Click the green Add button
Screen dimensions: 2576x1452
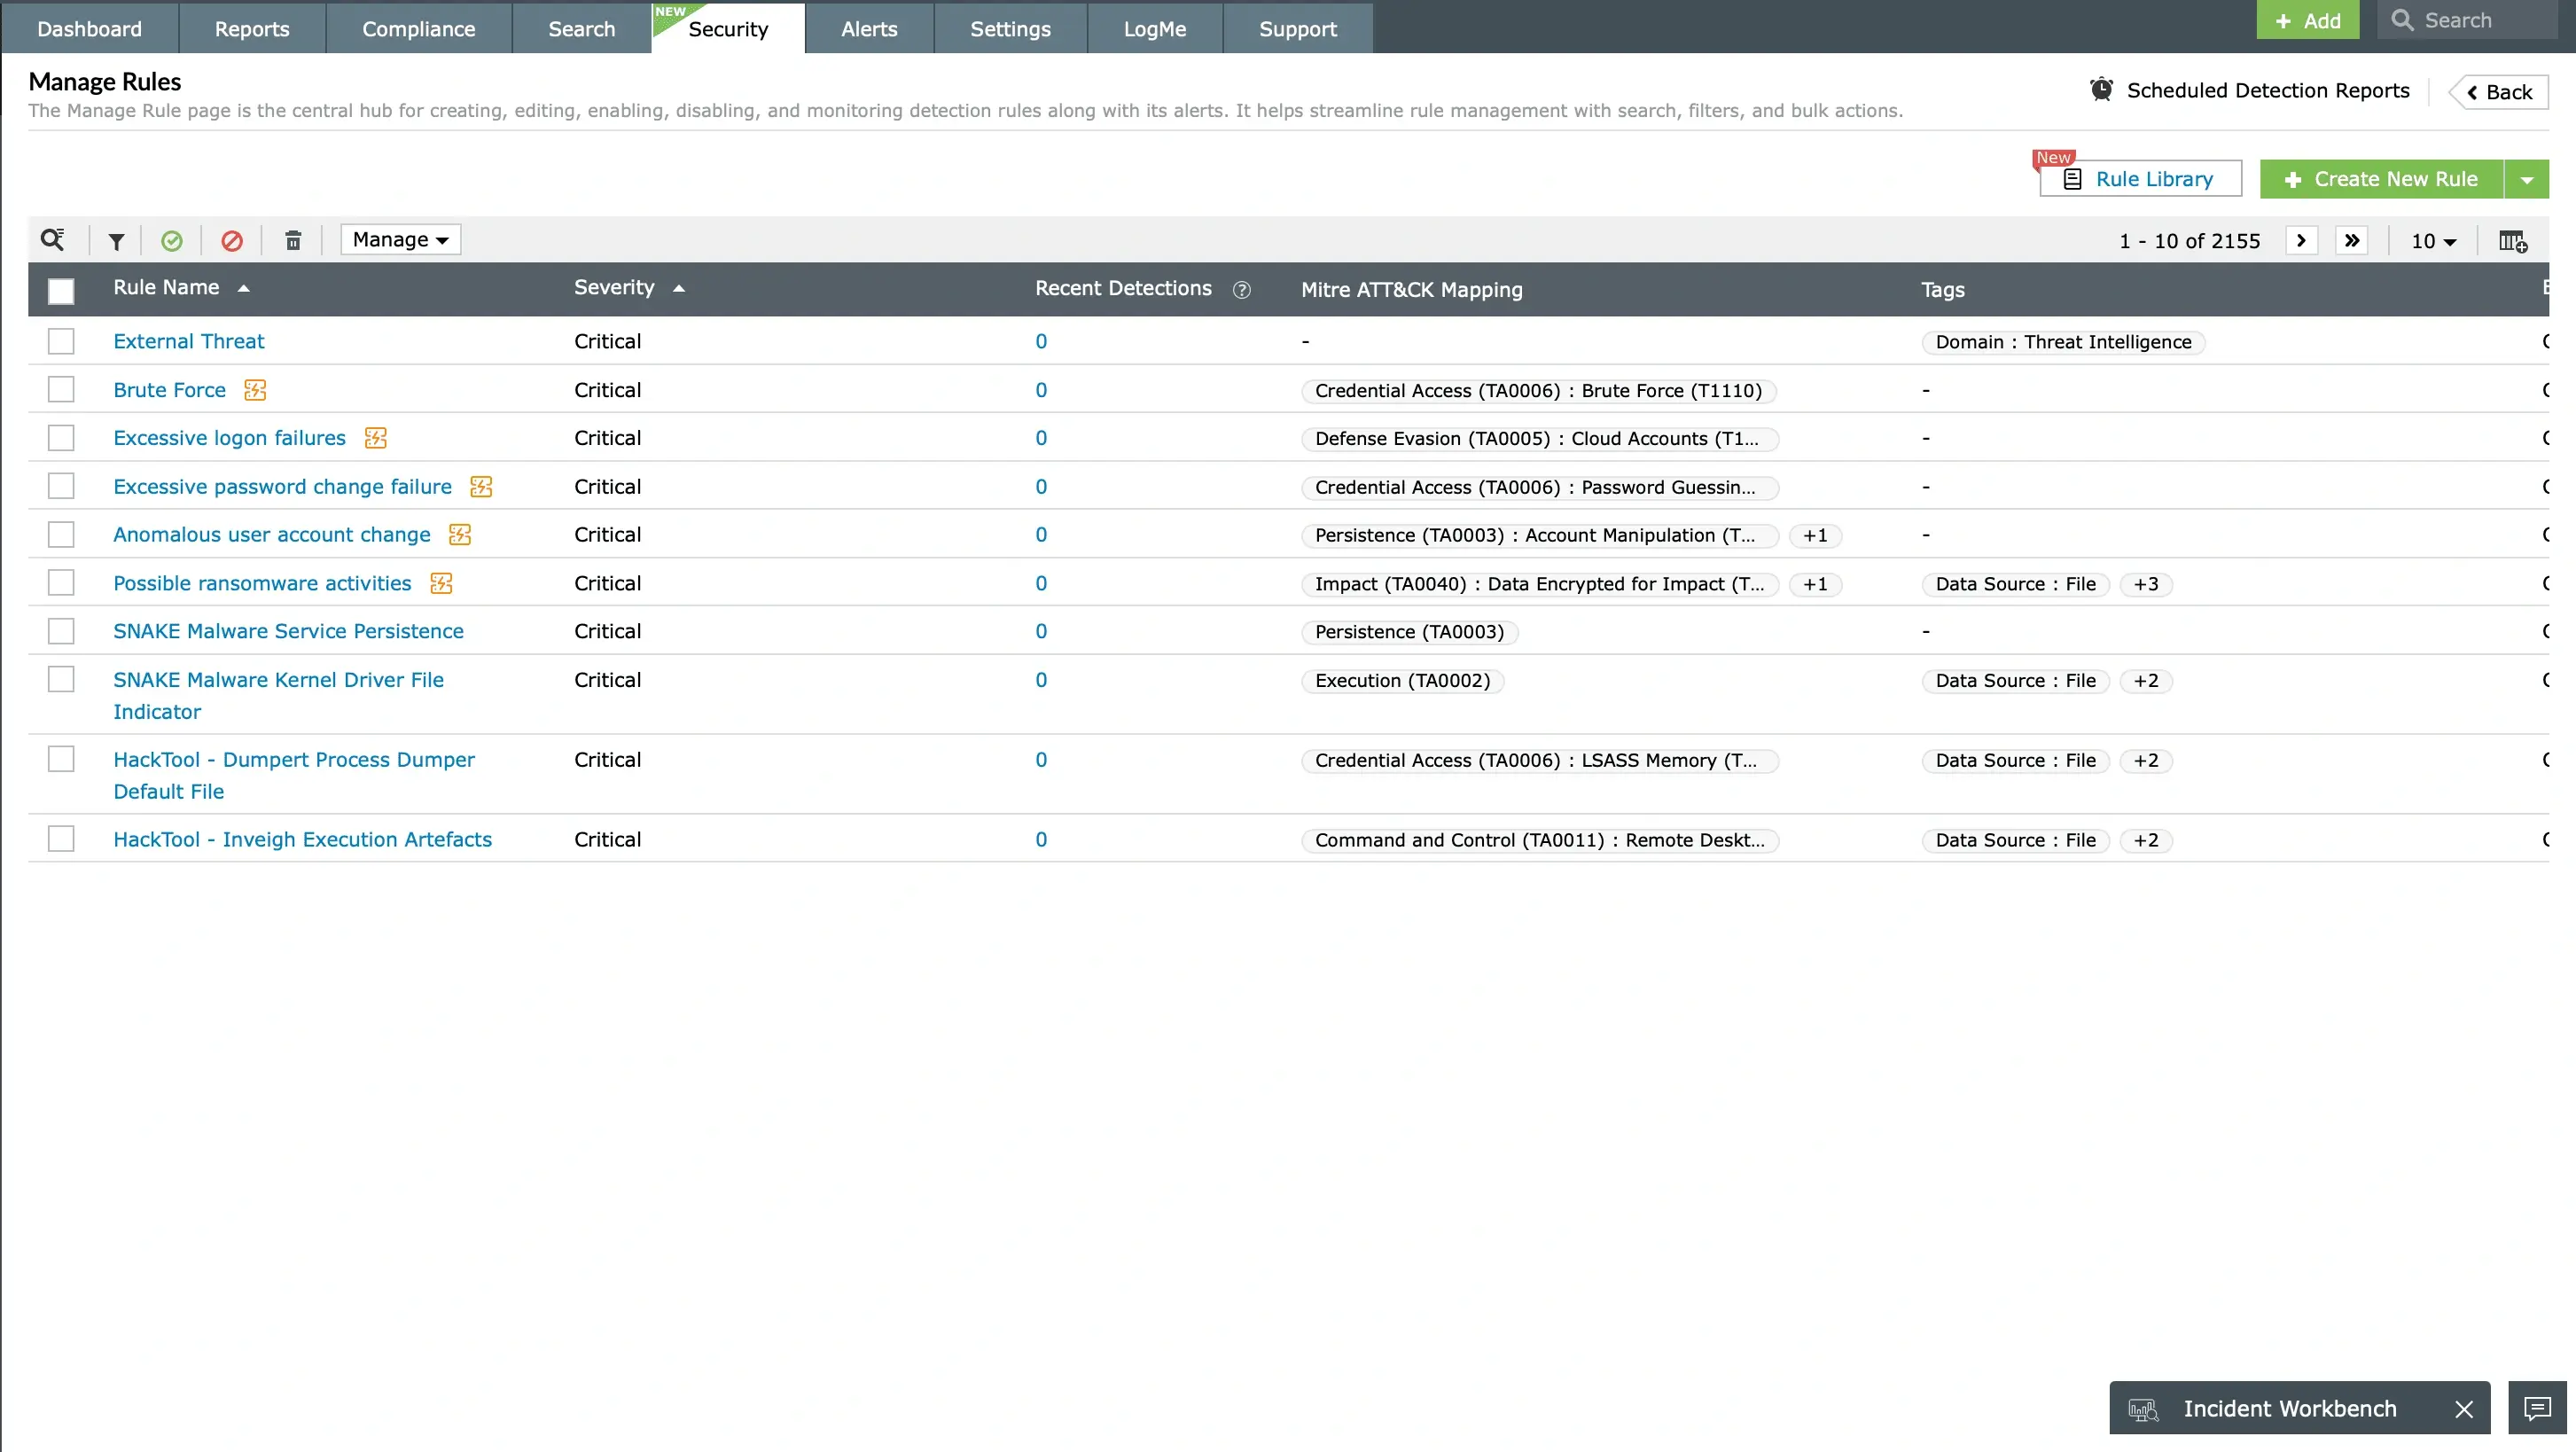pos(2307,20)
